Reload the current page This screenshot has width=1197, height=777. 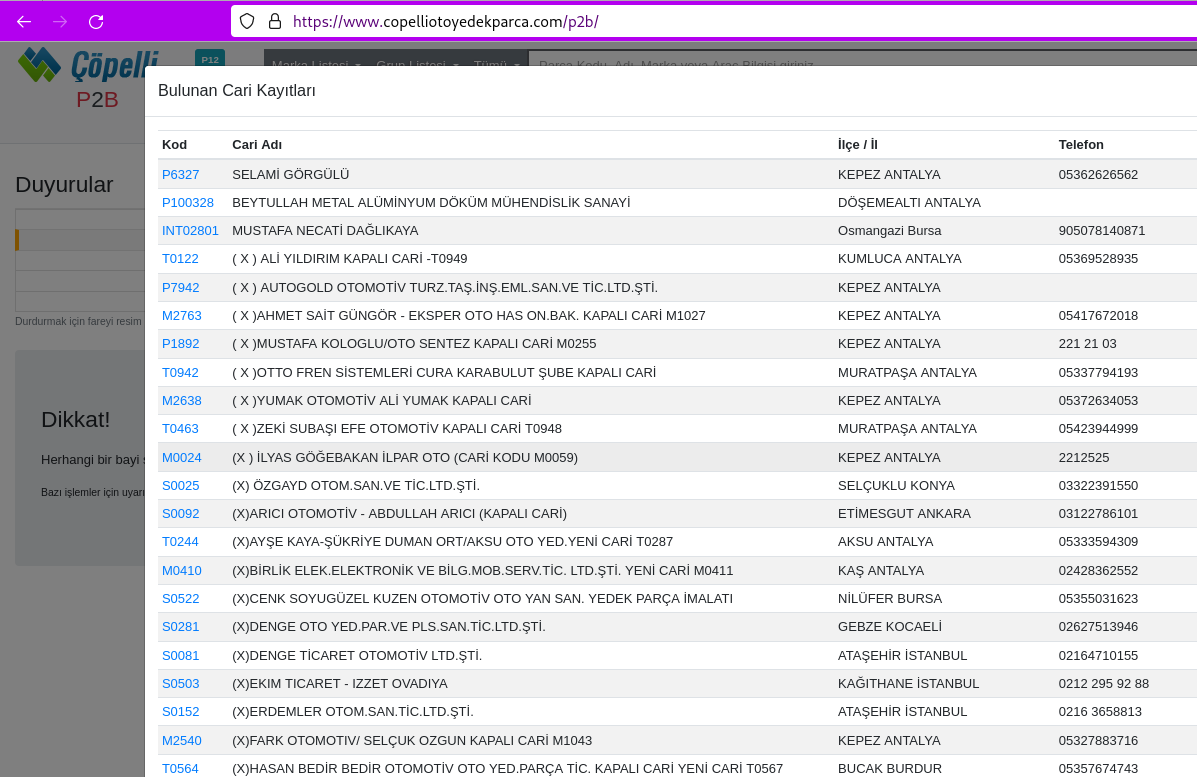[x=96, y=21]
